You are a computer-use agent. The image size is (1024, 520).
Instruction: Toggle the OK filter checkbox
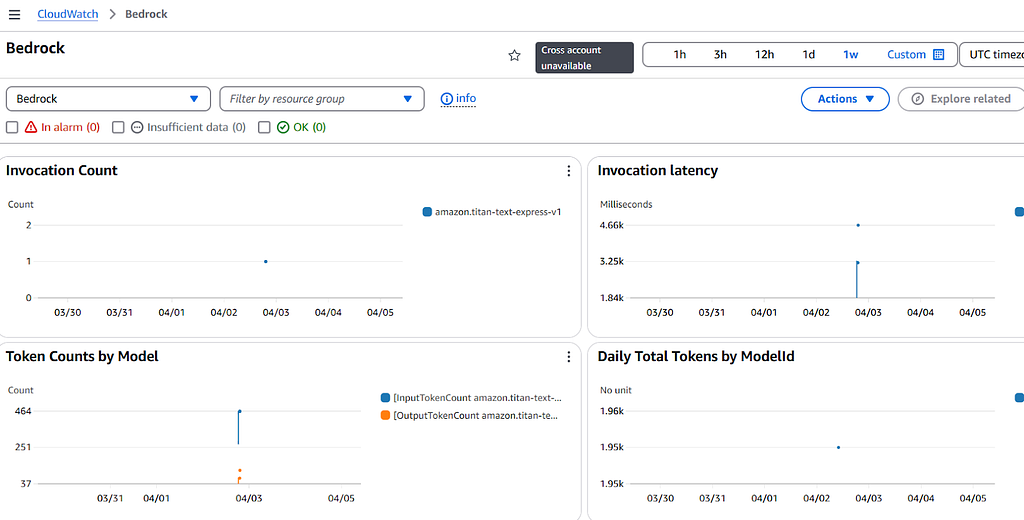pyautogui.click(x=264, y=127)
